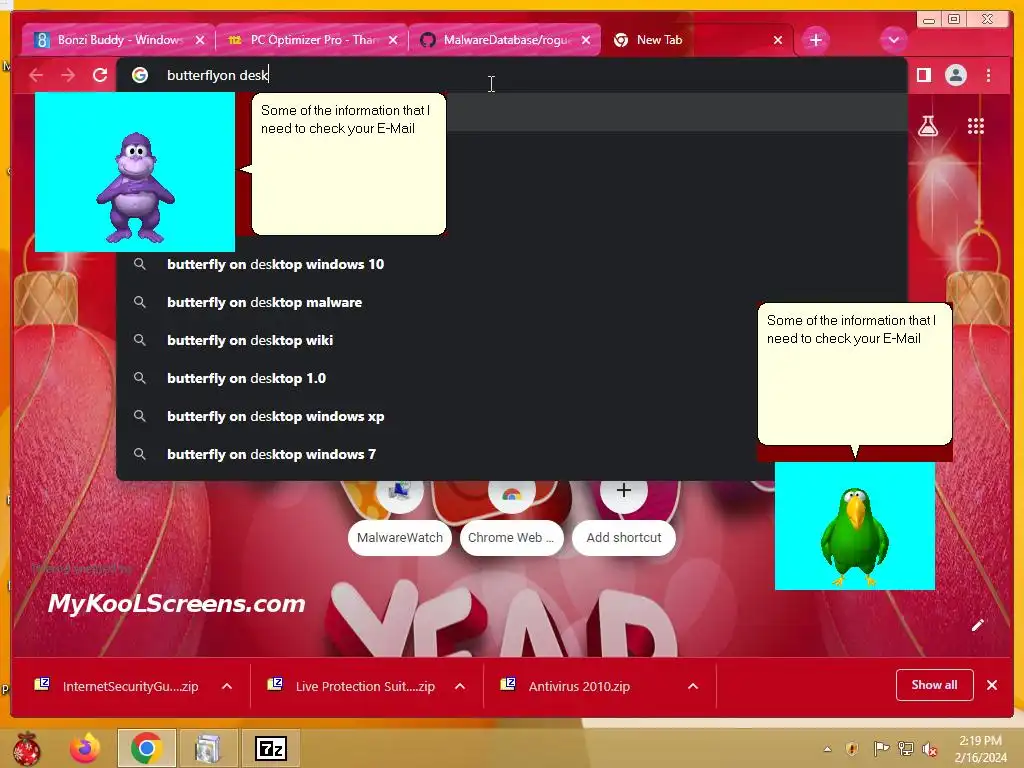Show hidden tray icons arrow
Viewport: 1024px width, 768px height.
827,748
